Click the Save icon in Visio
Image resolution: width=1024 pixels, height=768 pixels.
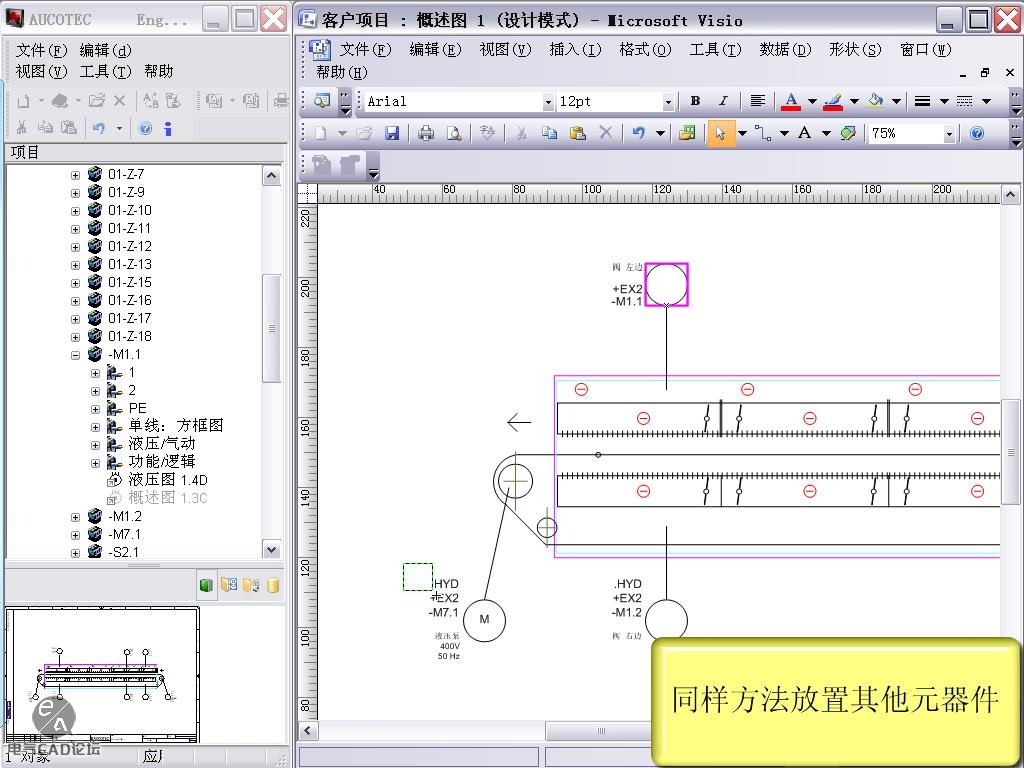pos(393,132)
